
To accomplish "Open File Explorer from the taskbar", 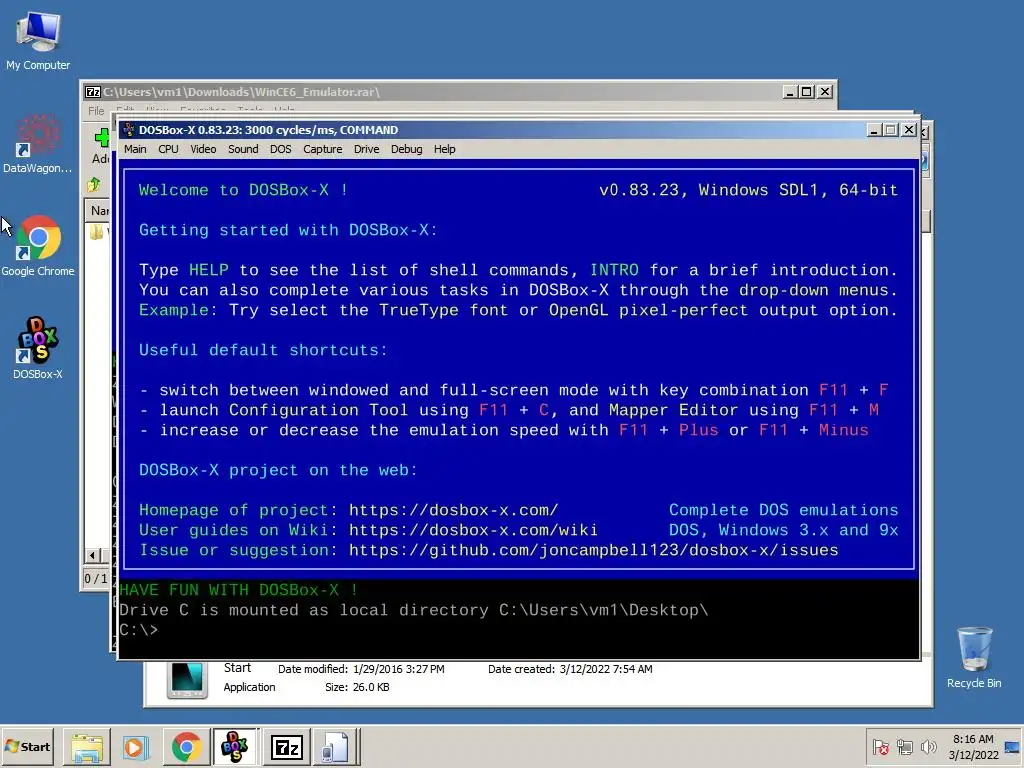I will pos(87,746).
